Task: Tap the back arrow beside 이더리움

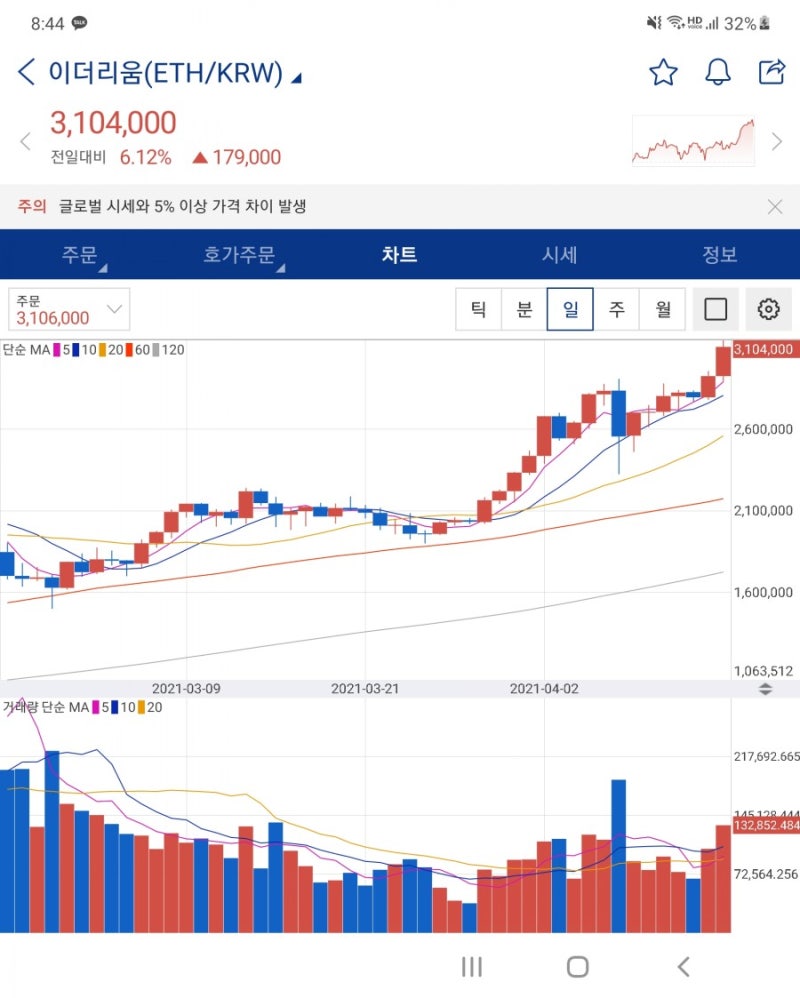Action: 26,72
